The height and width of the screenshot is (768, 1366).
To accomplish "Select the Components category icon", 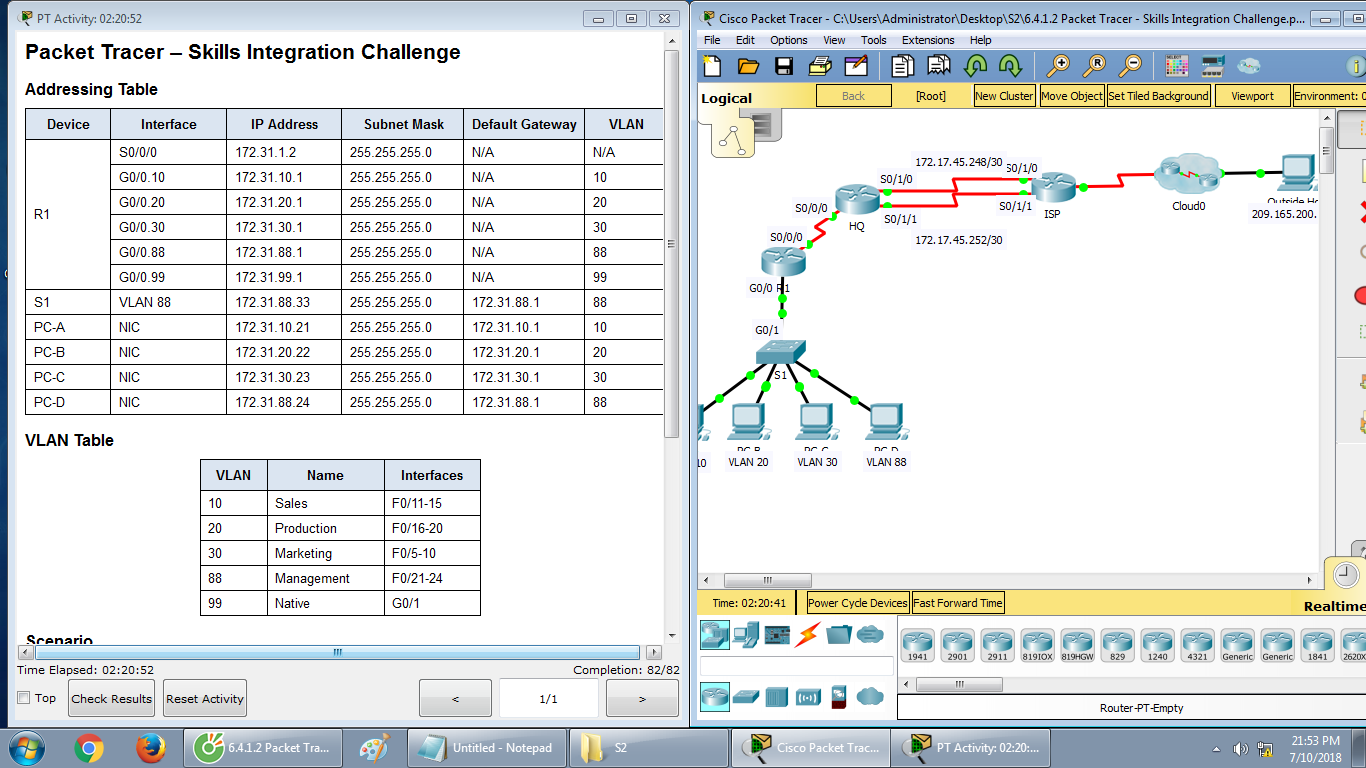I will click(777, 634).
